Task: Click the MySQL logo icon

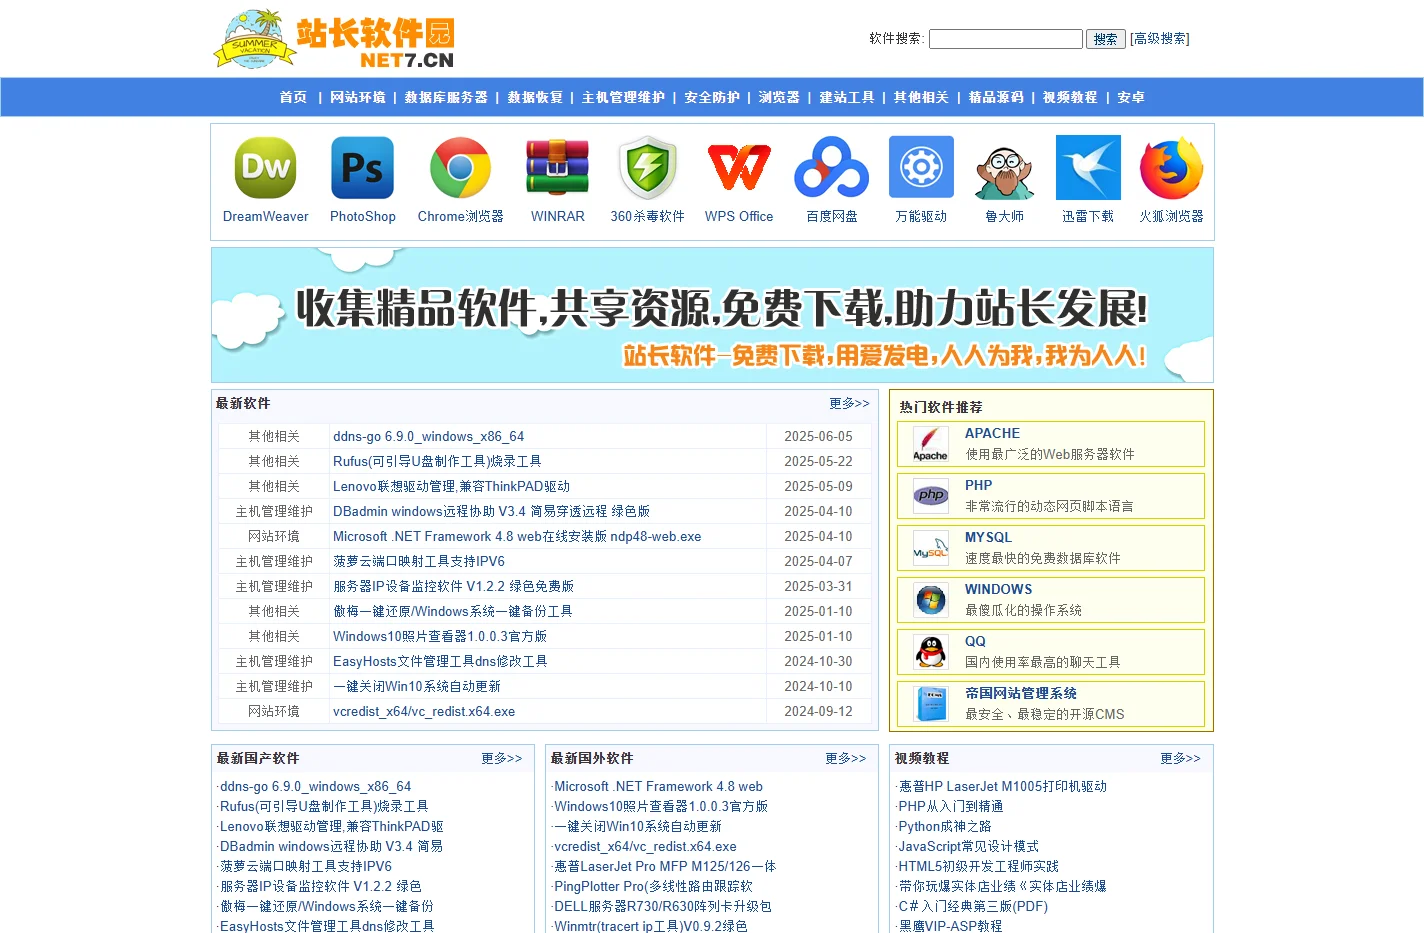Action: 930,548
